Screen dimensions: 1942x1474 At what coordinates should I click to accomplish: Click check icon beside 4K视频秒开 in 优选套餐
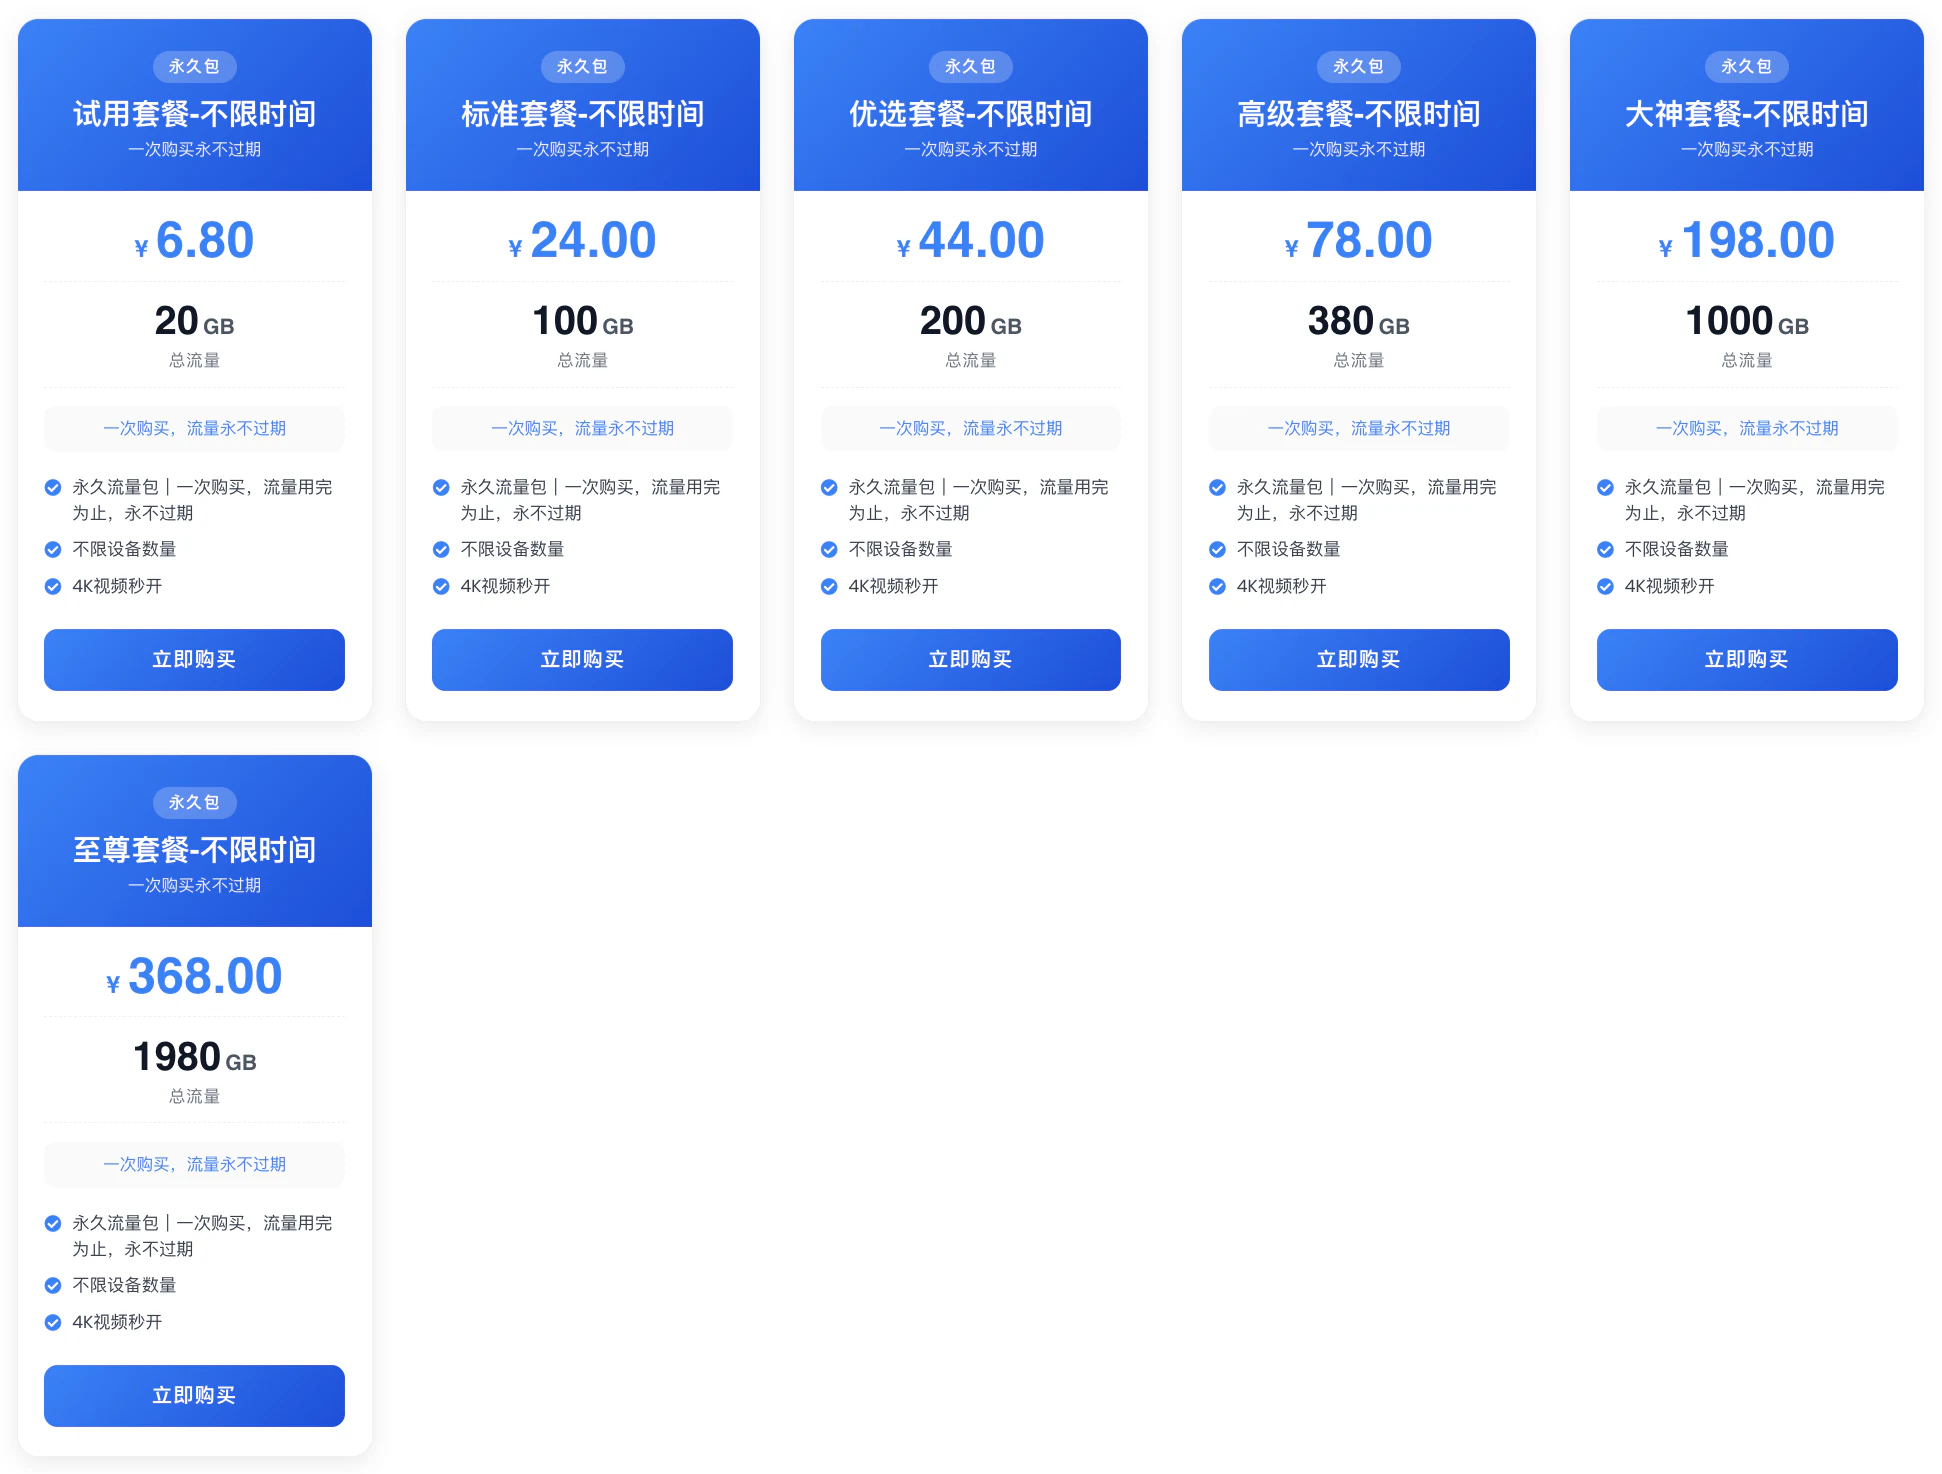point(829,586)
